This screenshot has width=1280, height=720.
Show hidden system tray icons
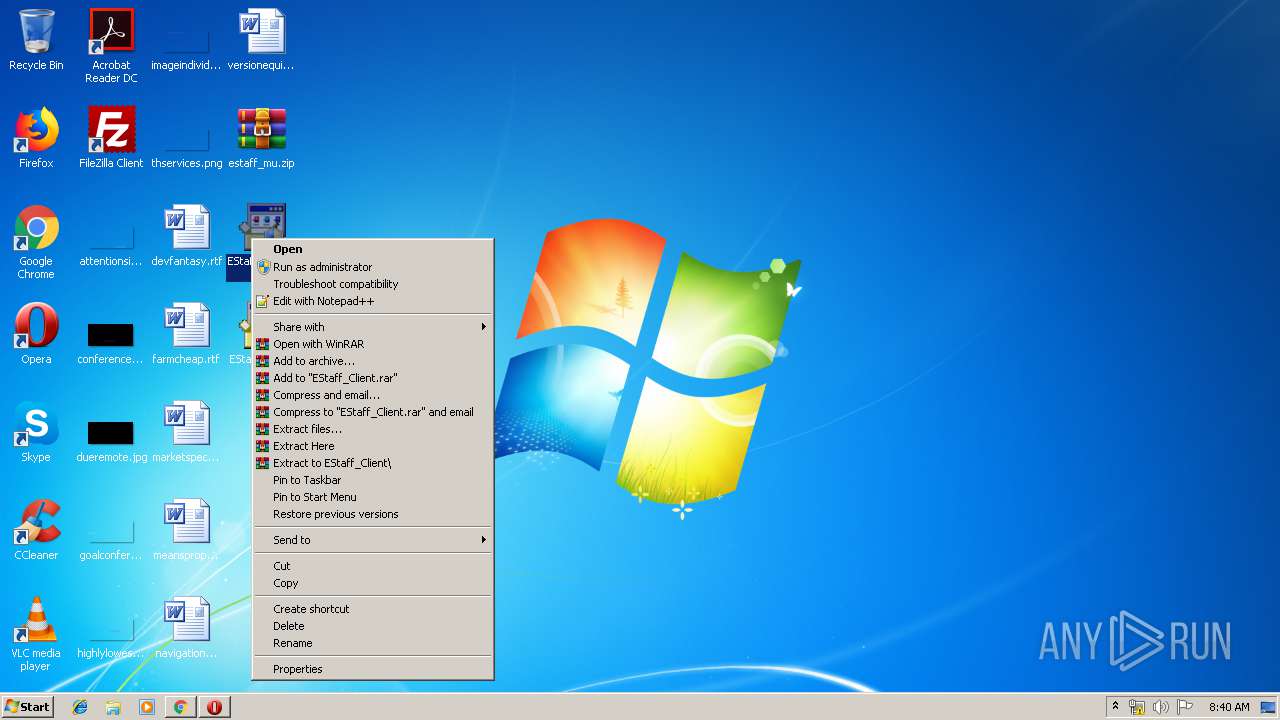coord(1115,707)
